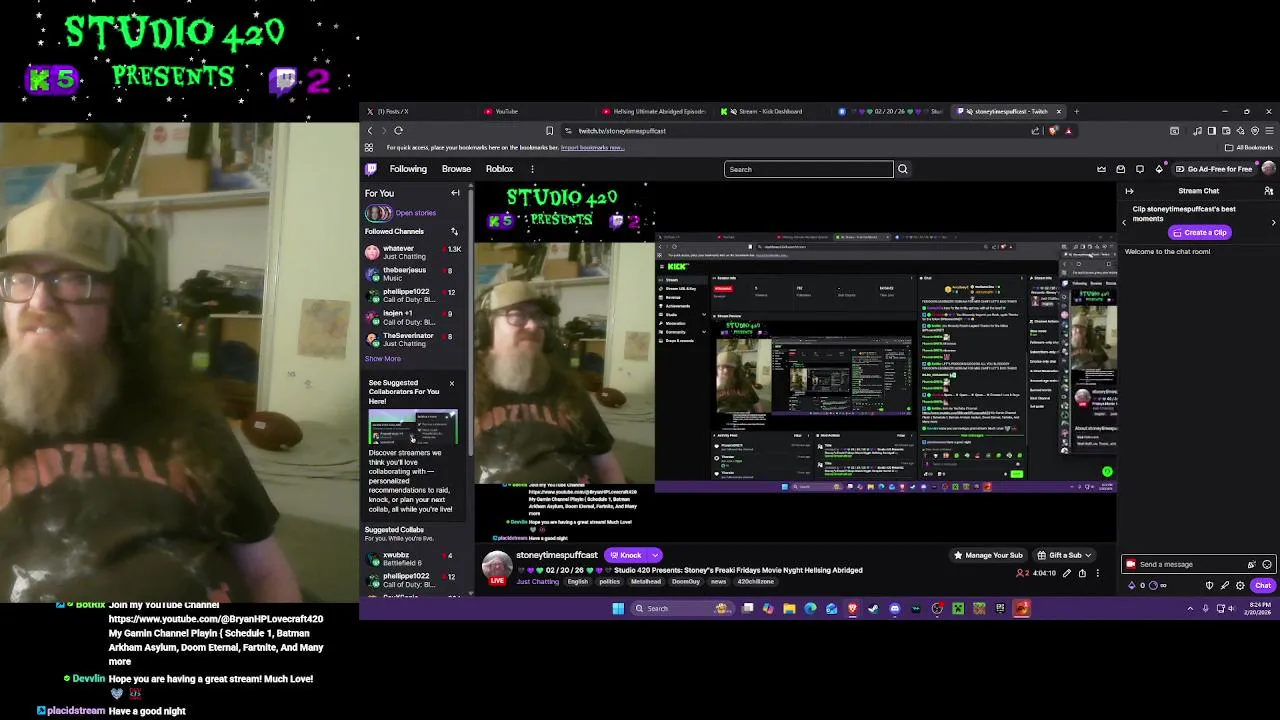Click the Just Chatting category link
1280x720 pixels.
[537, 581]
